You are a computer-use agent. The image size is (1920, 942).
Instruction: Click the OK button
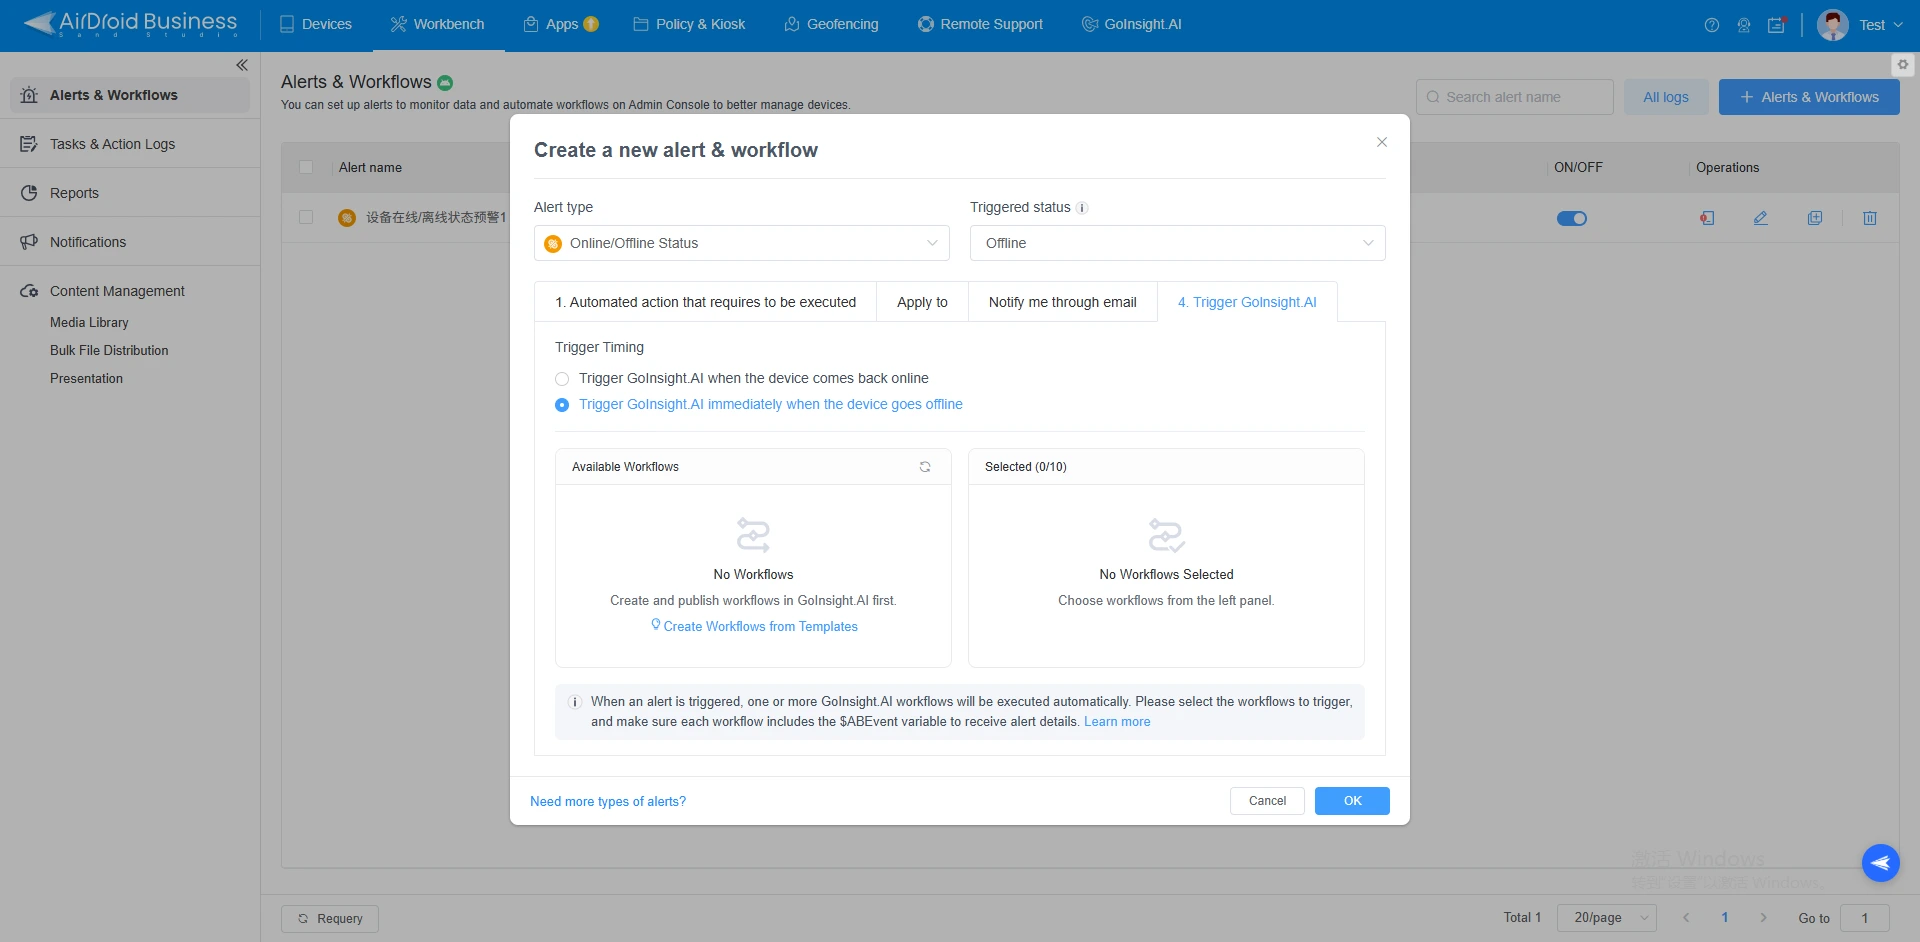point(1352,801)
